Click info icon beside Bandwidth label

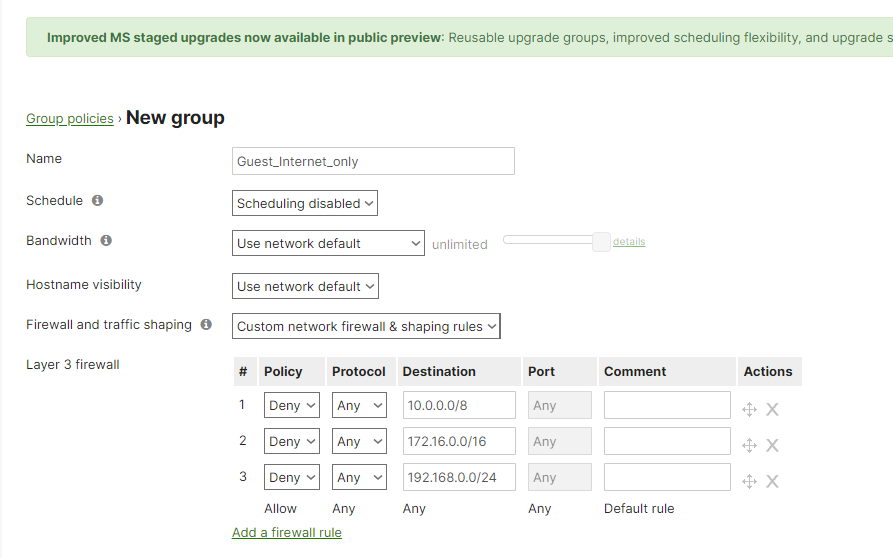[106, 241]
